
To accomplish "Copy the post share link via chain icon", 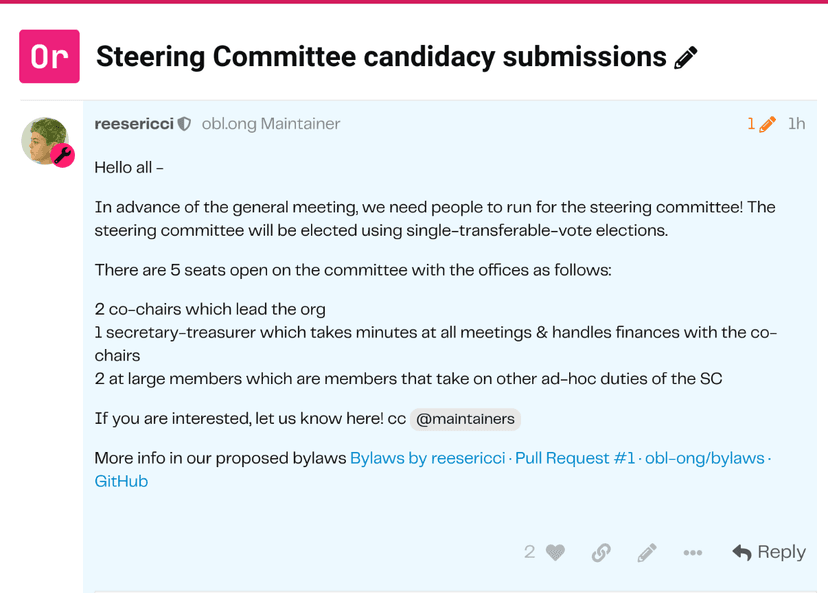I will point(601,552).
